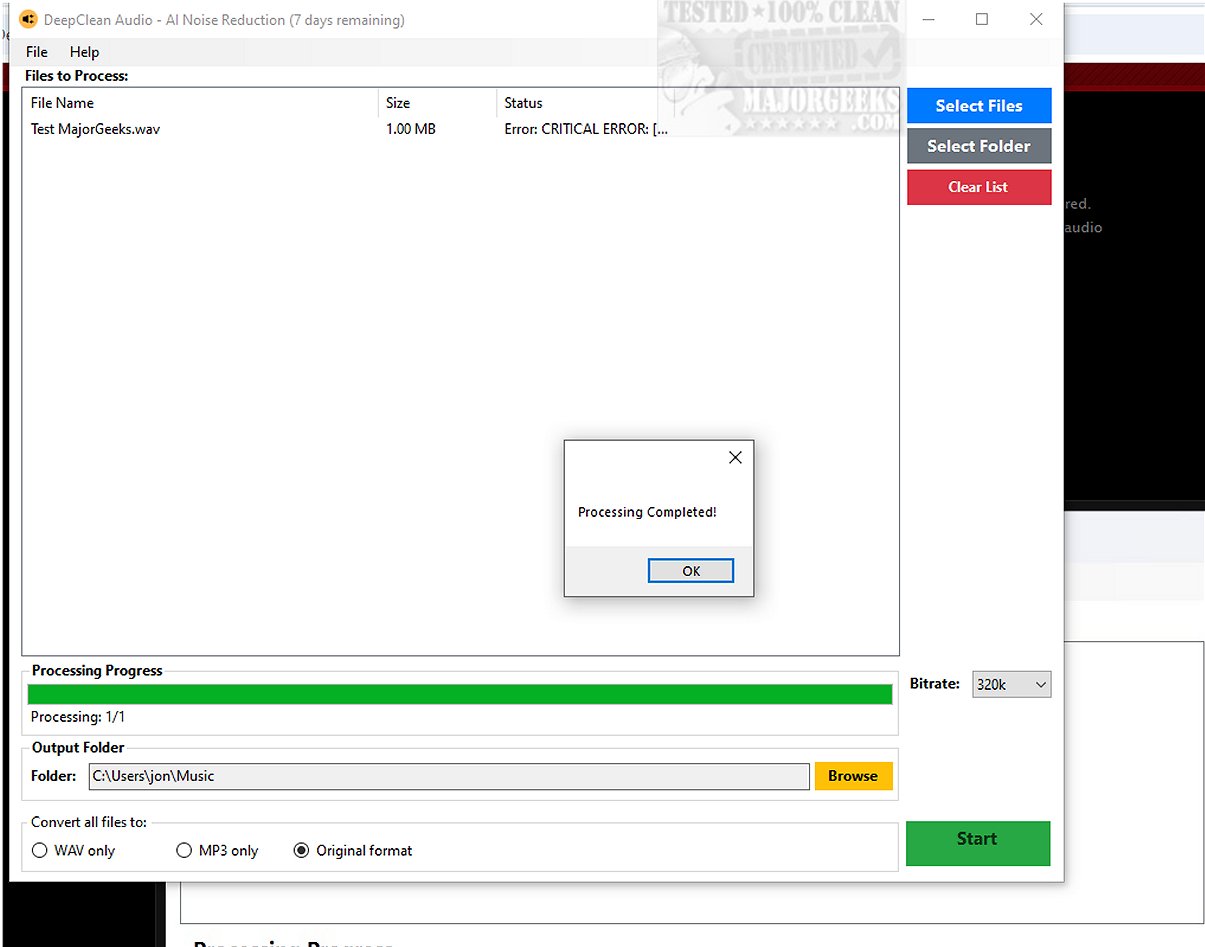Minimize the DeepClean Audio window

(927, 19)
